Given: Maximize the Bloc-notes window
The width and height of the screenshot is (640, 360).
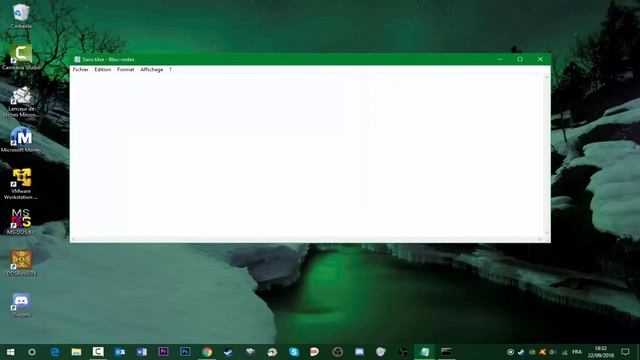Looking at the screenshot, I should (x=520, y=60).
